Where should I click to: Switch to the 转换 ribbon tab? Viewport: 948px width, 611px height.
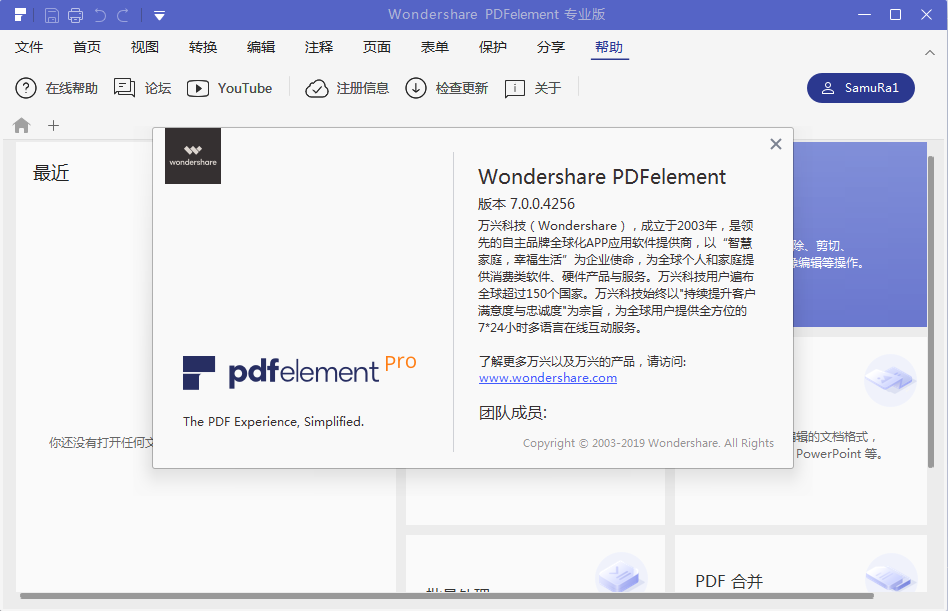pos(202,46)
